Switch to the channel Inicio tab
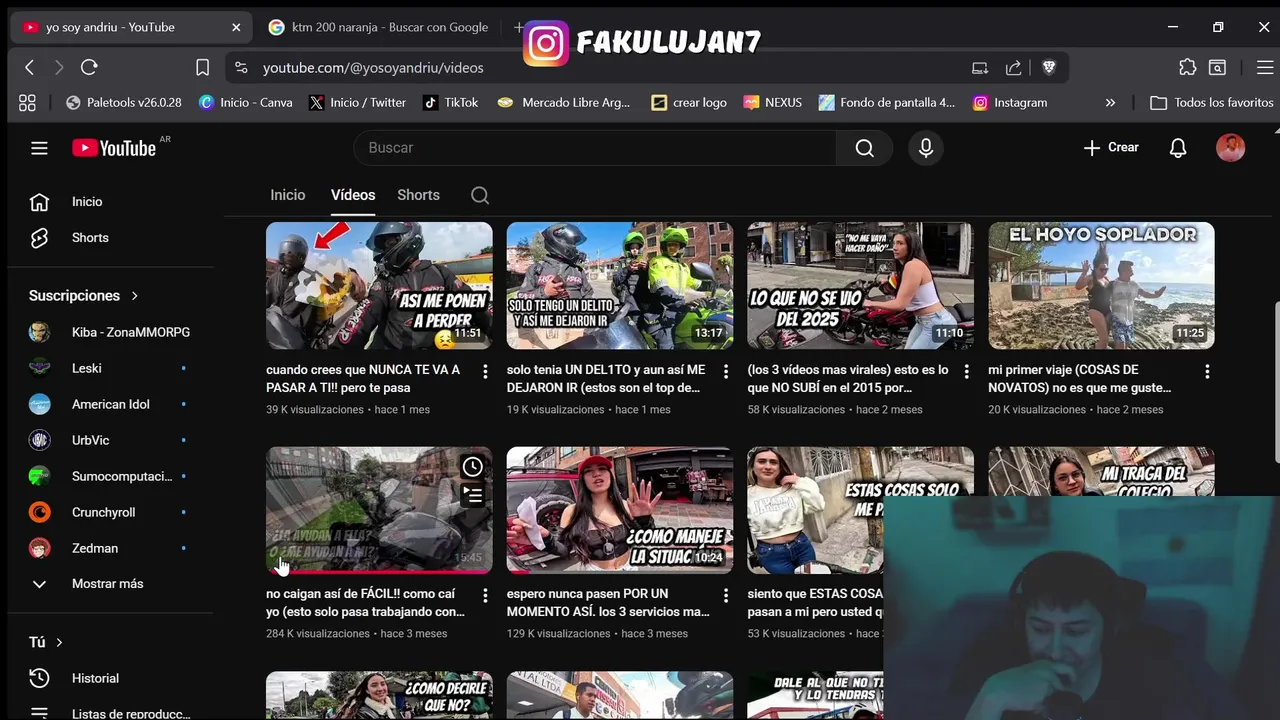This screenshot has width=1280, height=720. (x=288, y=195)
